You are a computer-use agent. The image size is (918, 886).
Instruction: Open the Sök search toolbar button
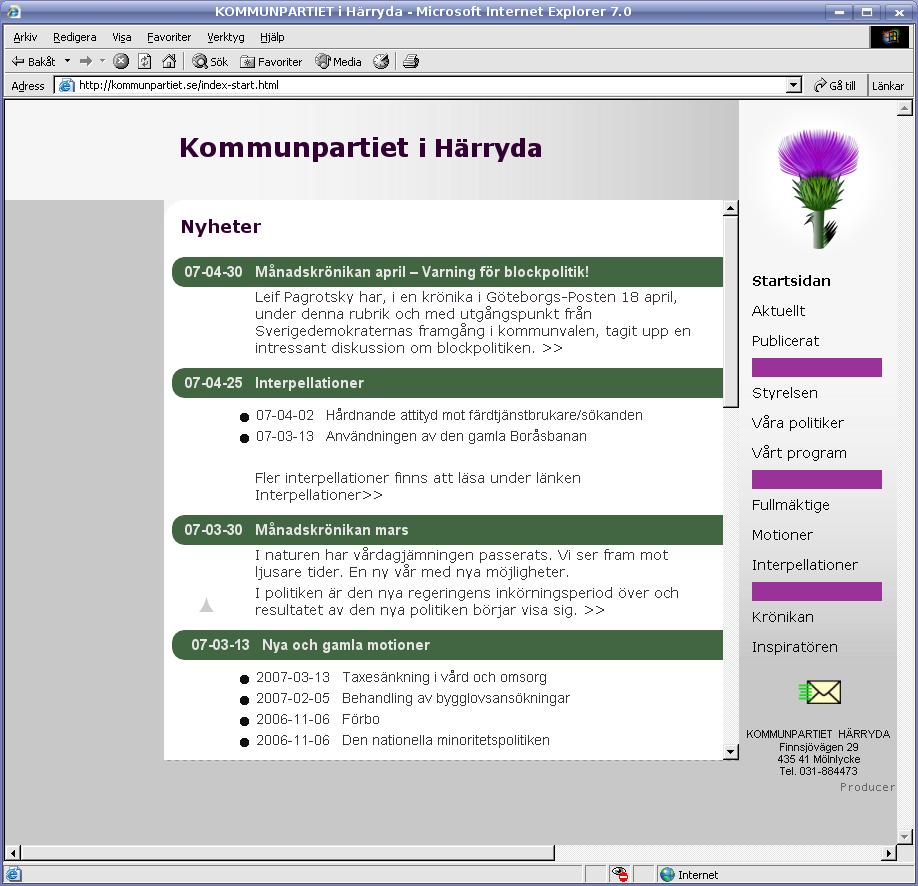click(x=210, y=61)
